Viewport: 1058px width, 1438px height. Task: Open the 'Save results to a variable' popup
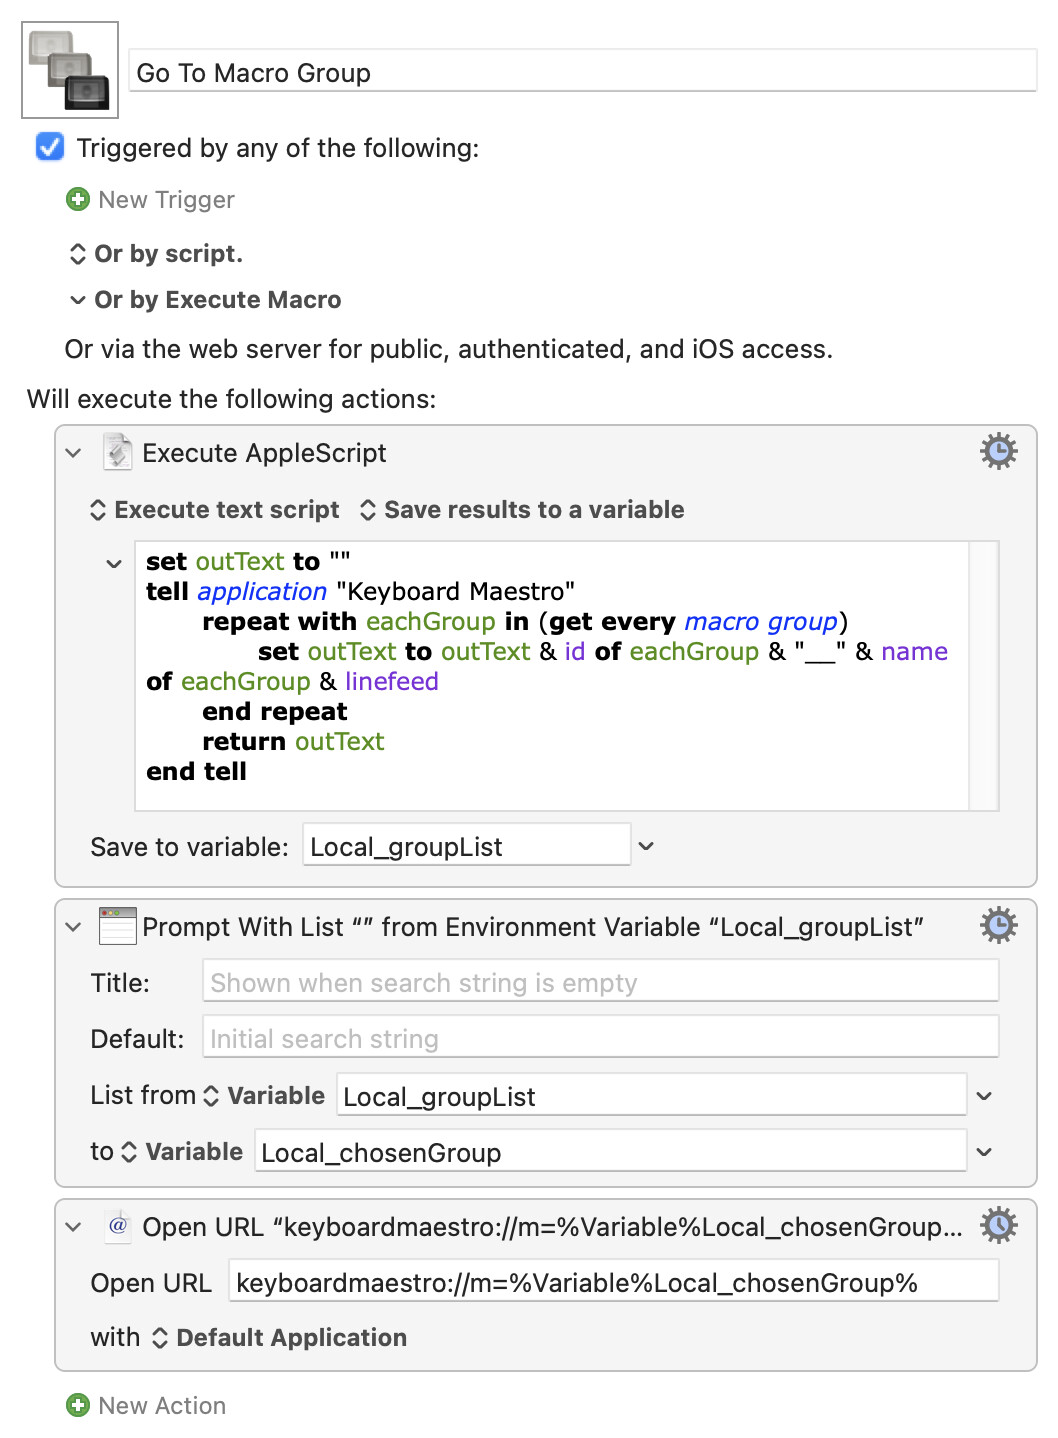[x=522, y=510]
